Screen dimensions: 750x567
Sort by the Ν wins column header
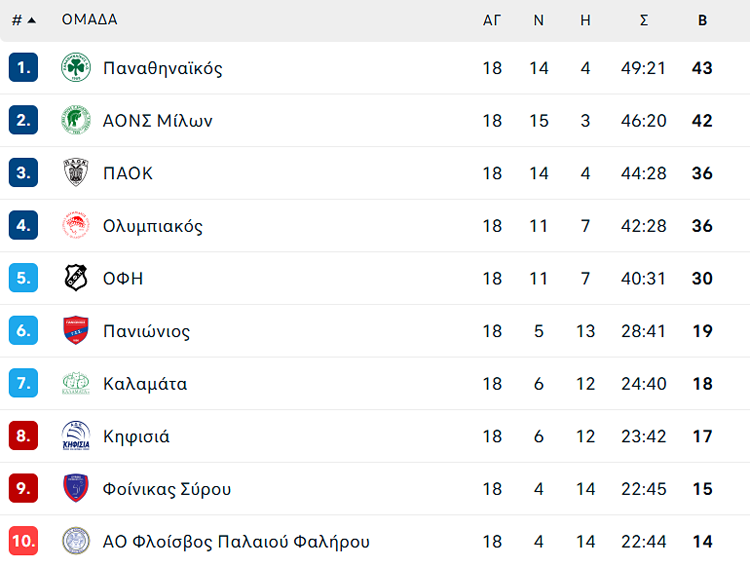tap(538, 20)
